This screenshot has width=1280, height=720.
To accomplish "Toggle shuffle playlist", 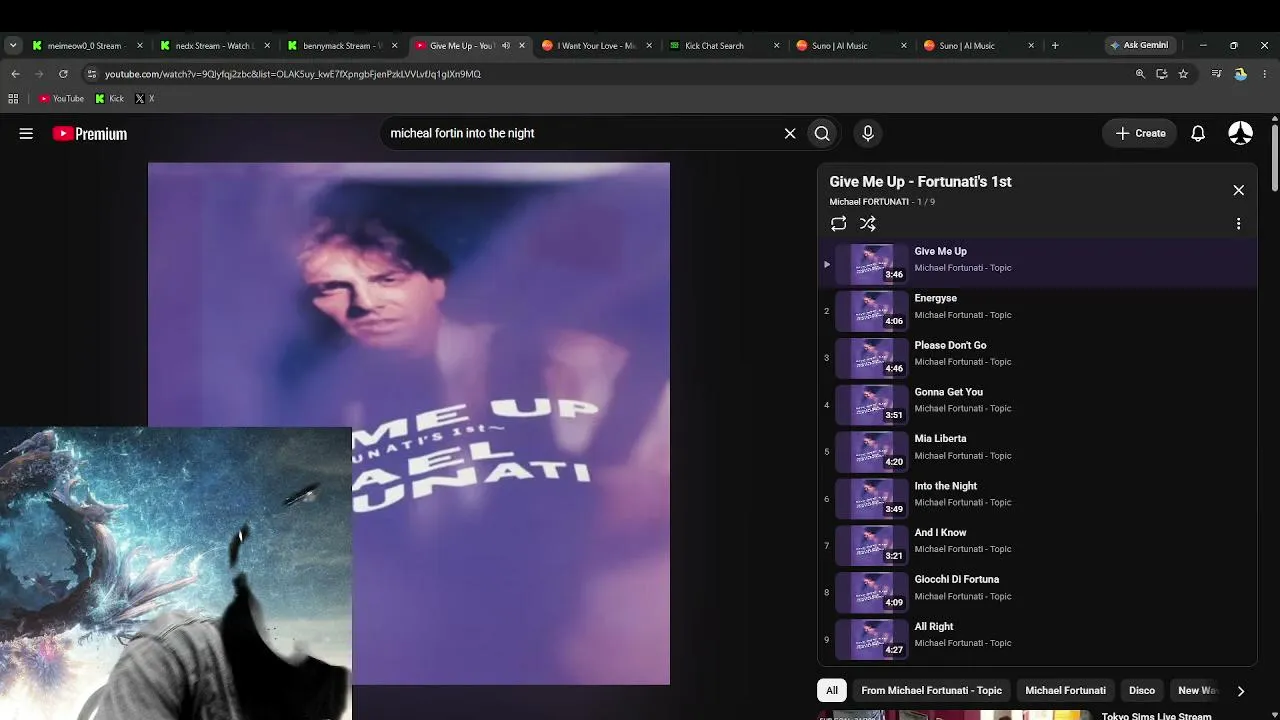I will (x=868, y=224).
